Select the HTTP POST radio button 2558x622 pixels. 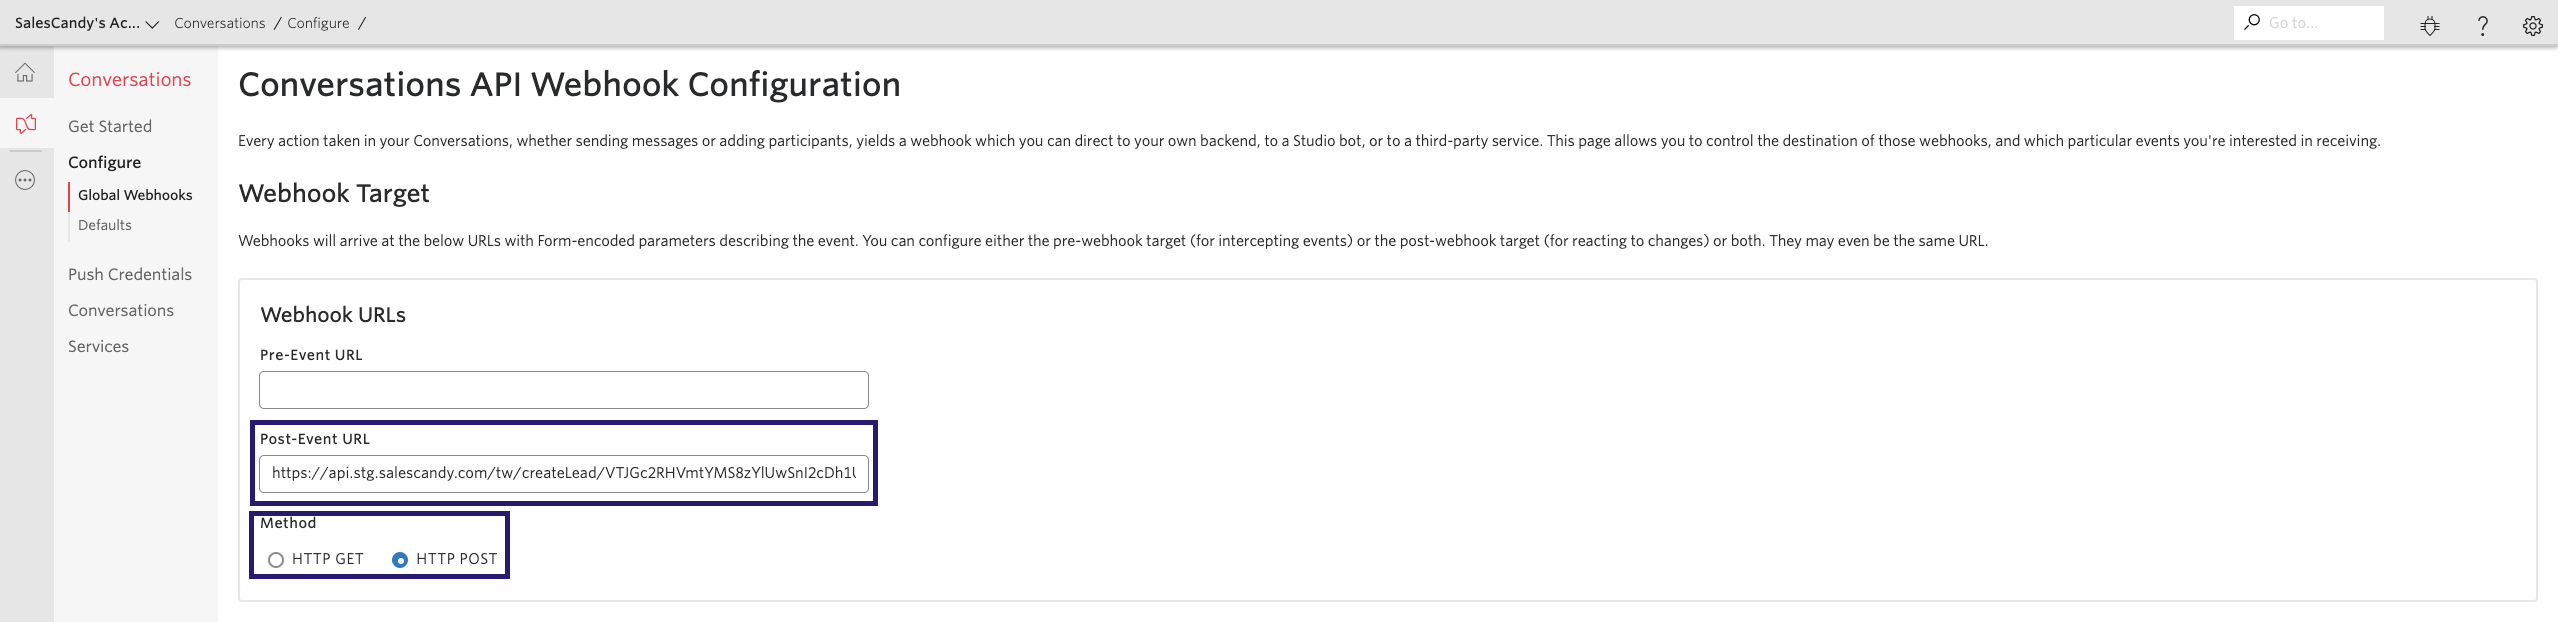[x=399, y=560]
